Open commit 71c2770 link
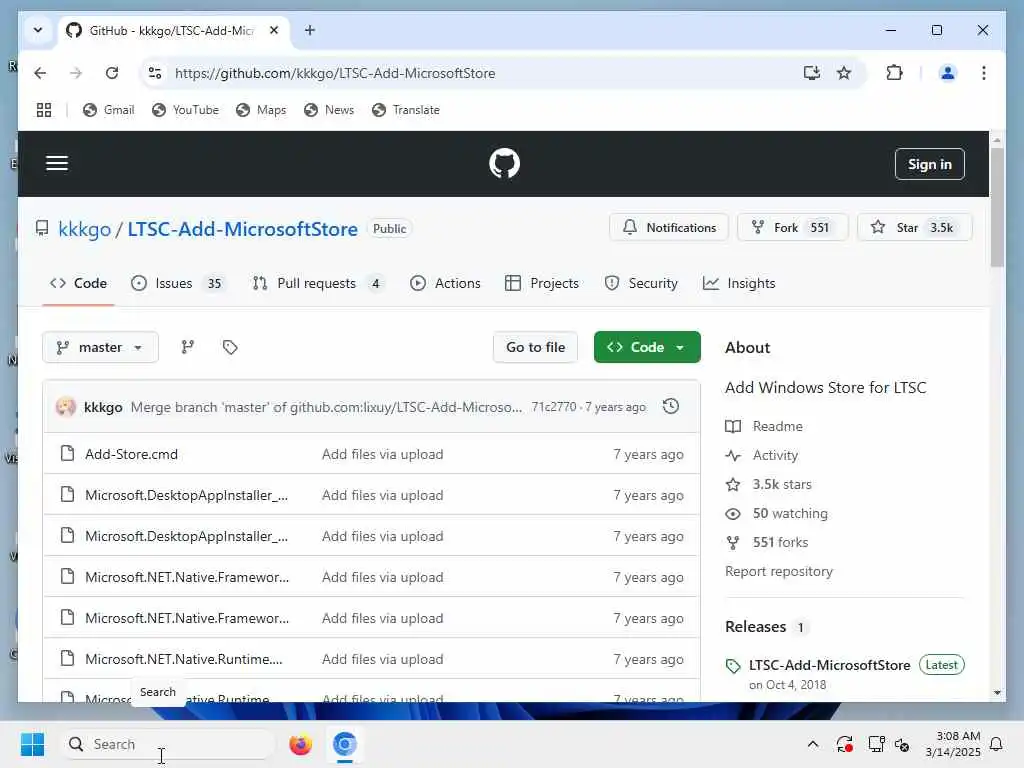Image resolution: width=1024 pixels, height=768 pixels. 553,407
